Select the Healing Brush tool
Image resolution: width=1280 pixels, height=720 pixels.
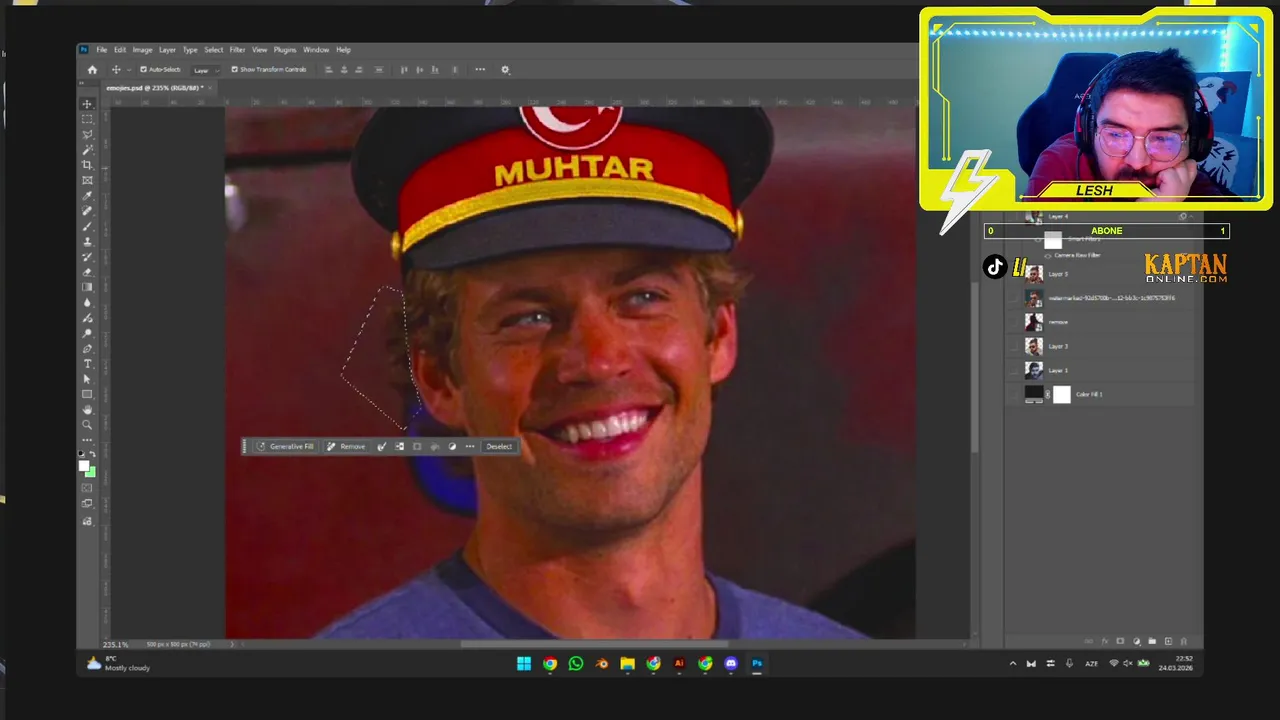[x=87, y=211]
